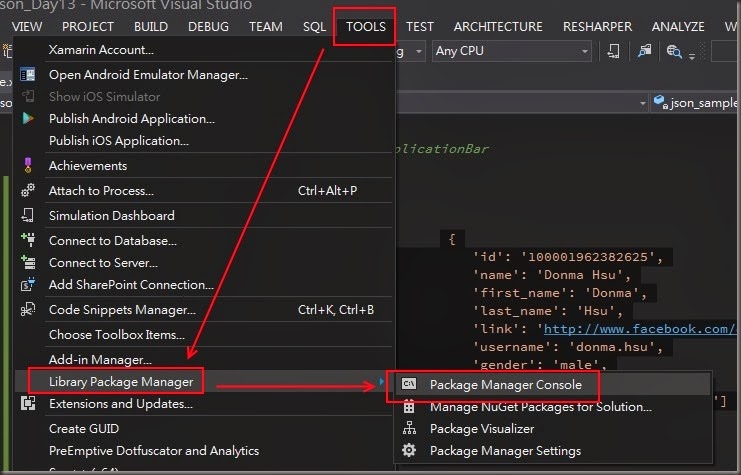The width and height of the screenshot is (741, 475).
Task: Click the find in files toolbar icon
Action: (674, 51)
